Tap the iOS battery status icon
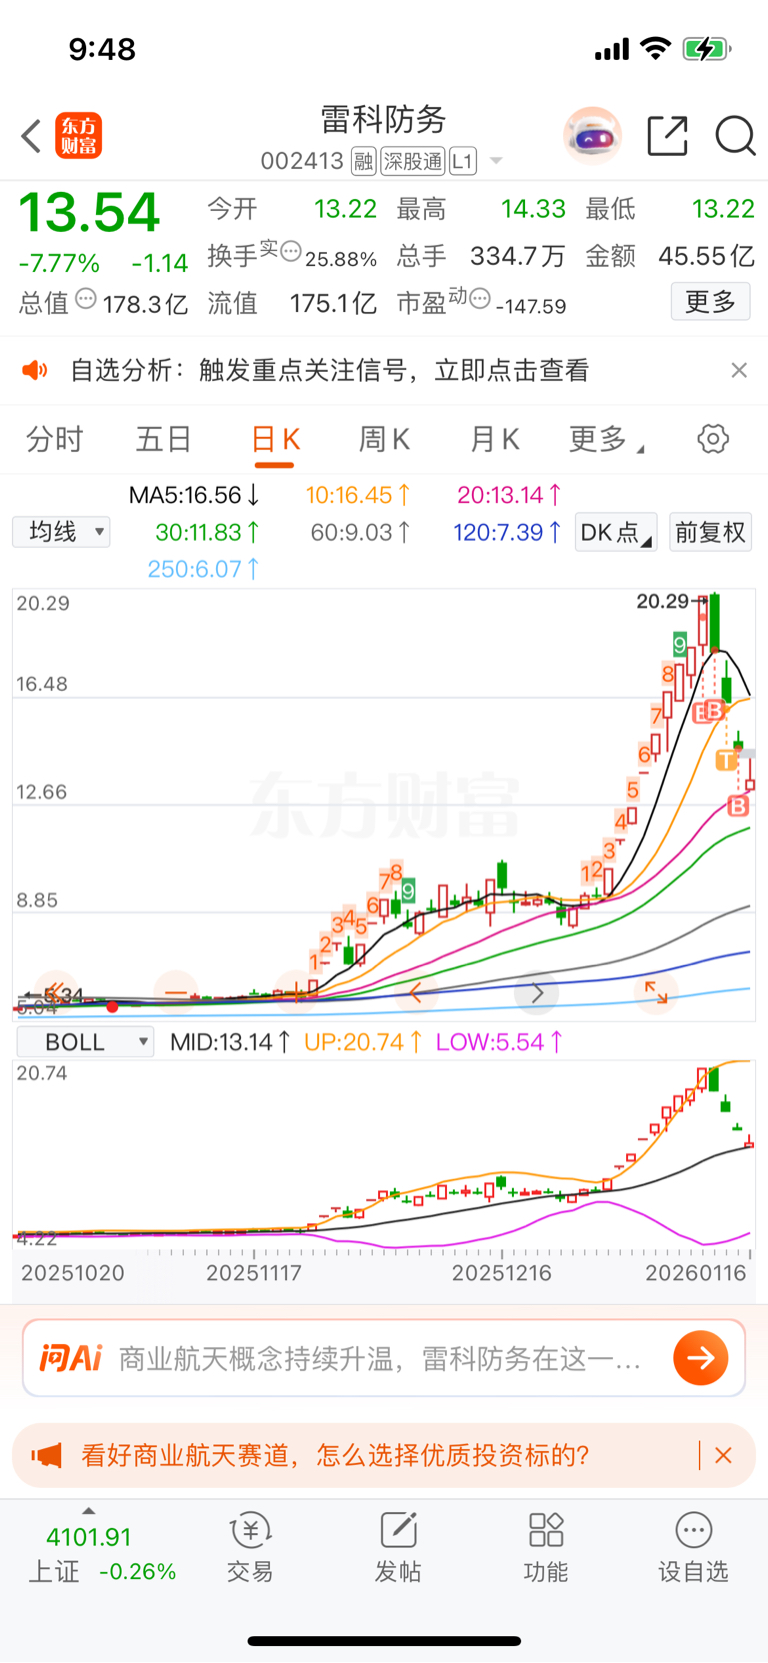768x1663 pixels. 707,49
